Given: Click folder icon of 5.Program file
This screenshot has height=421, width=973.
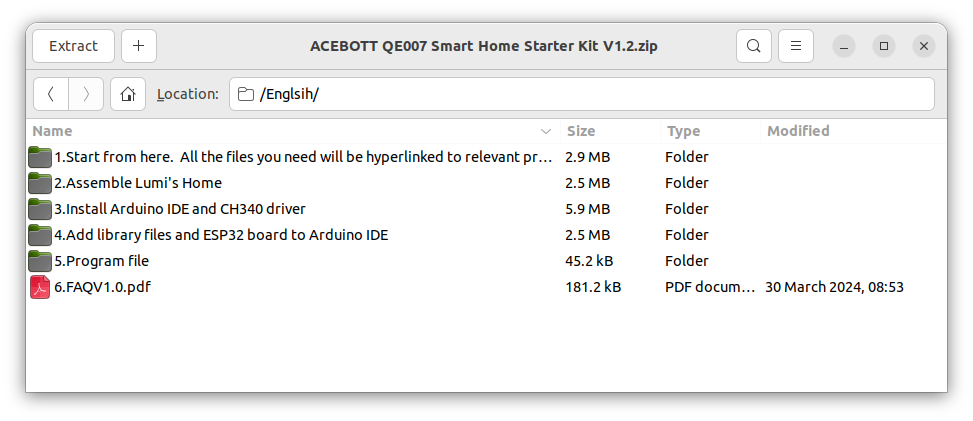Looking at the screenshot, I should click(40, 261).
